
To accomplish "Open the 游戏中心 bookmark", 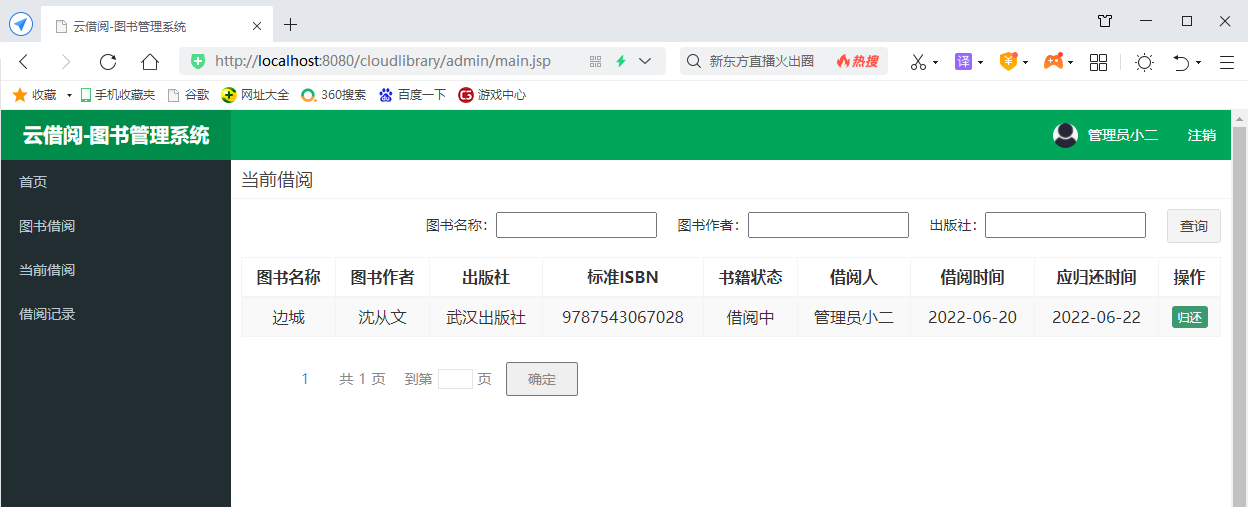I will (492, 95).
